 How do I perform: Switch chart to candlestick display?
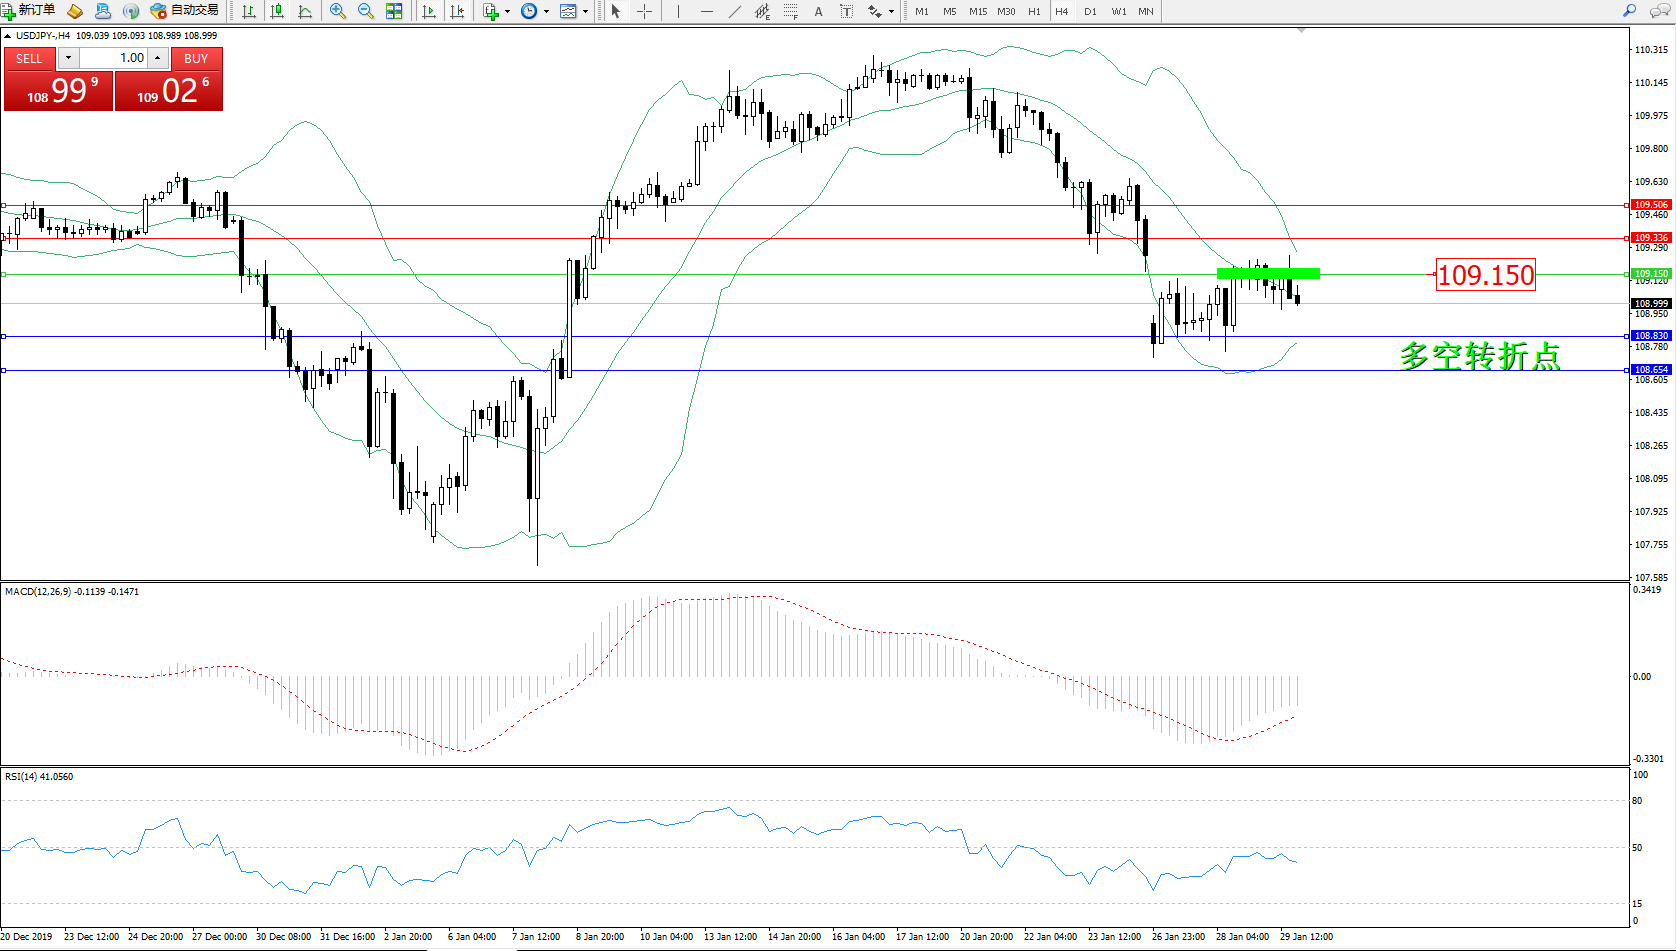(x=277, y=11)
